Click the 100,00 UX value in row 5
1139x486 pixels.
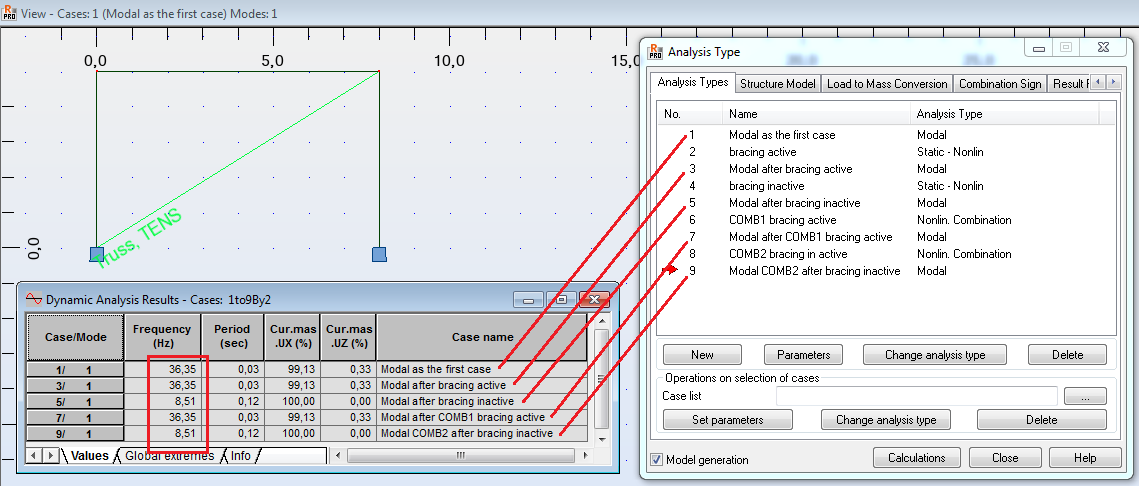291,401
